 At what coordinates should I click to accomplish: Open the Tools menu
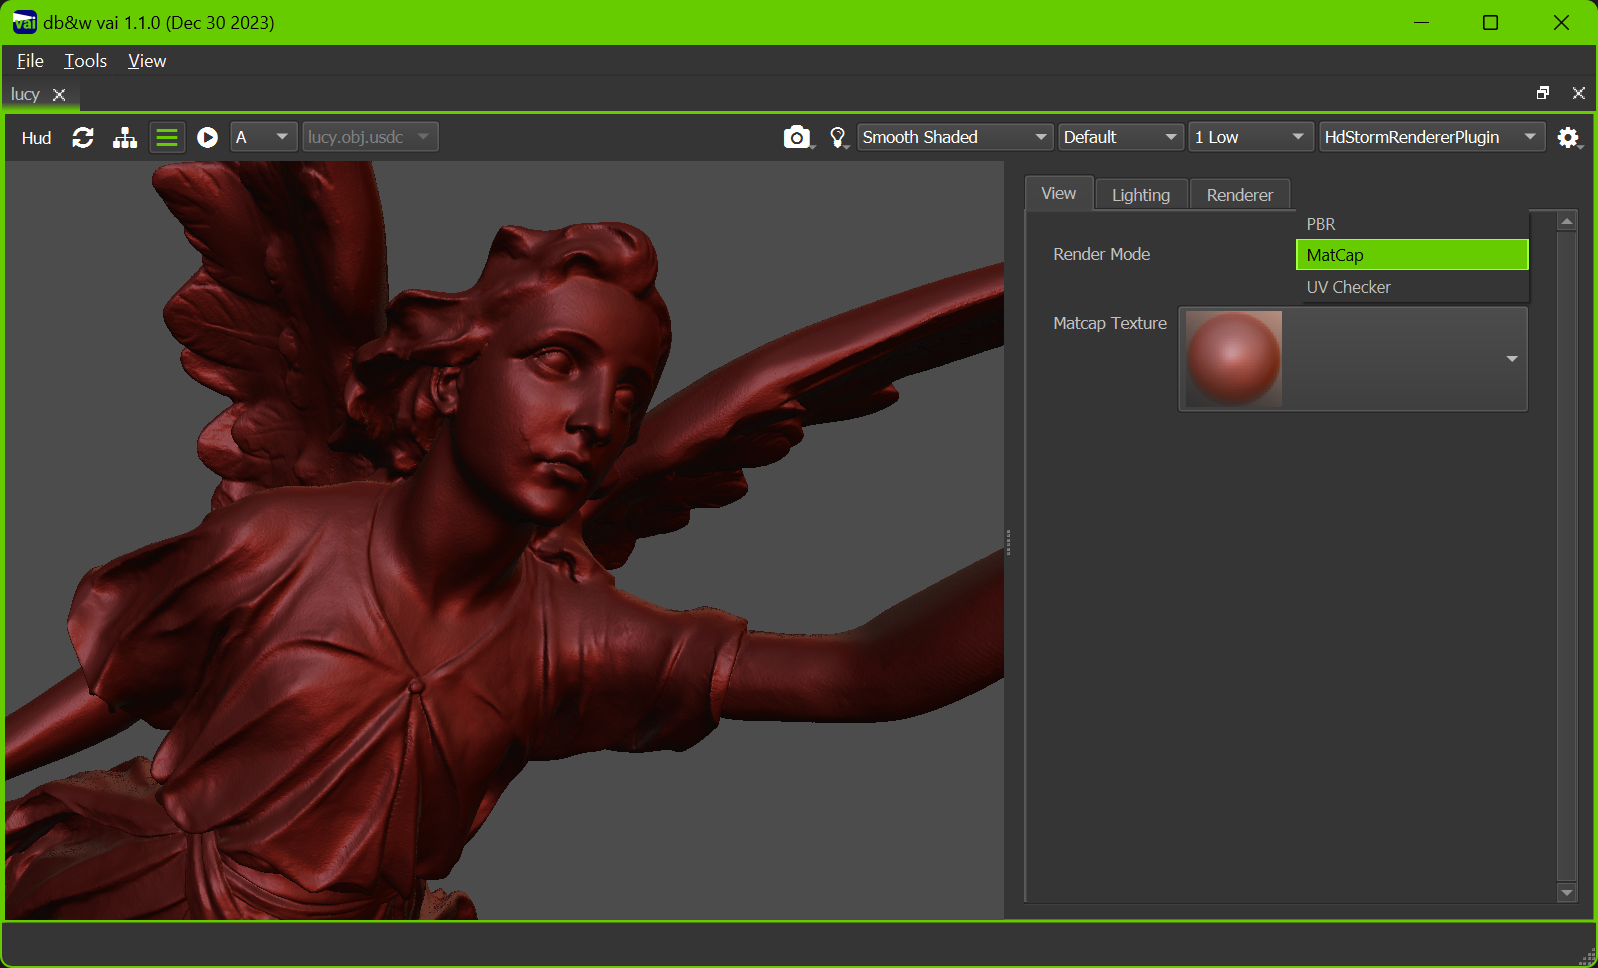click(x=86, y=61)
